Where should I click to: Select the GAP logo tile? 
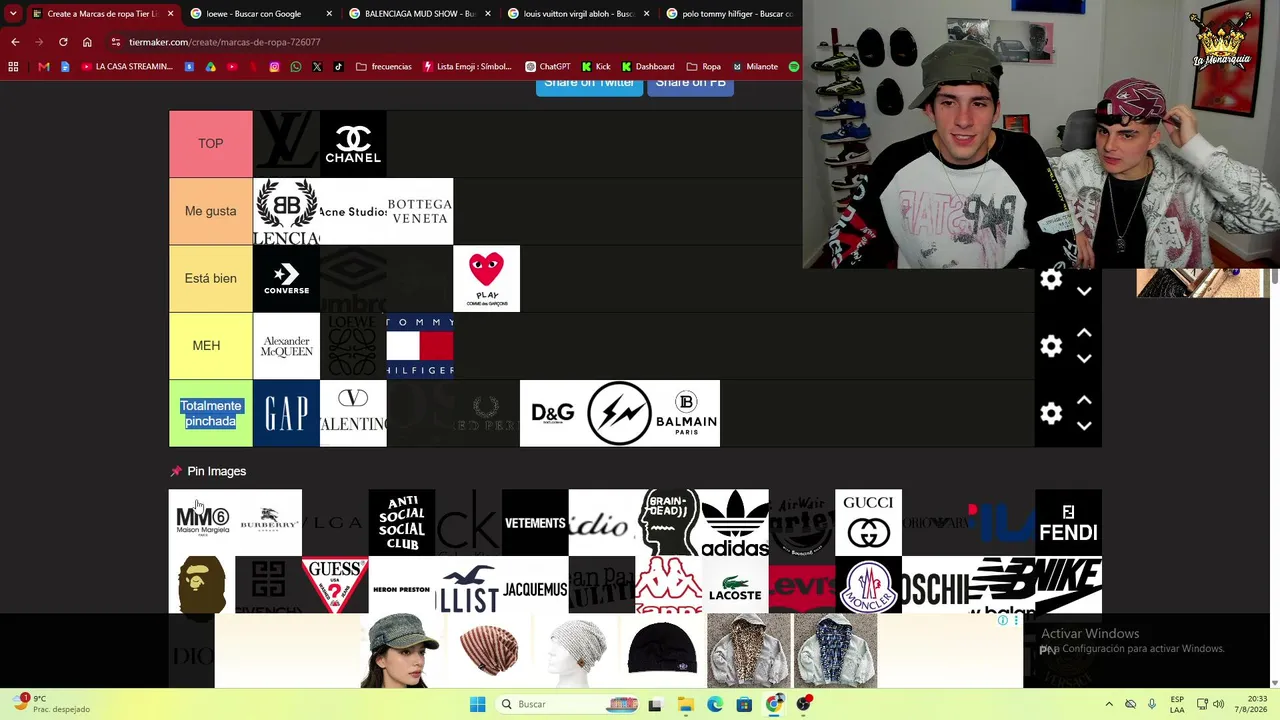[x=286, y=413]
